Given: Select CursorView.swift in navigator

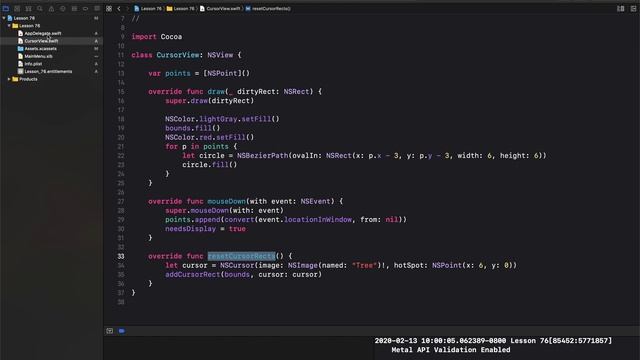Looking at the screenshot, I should pyautogui.click(x=41, y=41).
